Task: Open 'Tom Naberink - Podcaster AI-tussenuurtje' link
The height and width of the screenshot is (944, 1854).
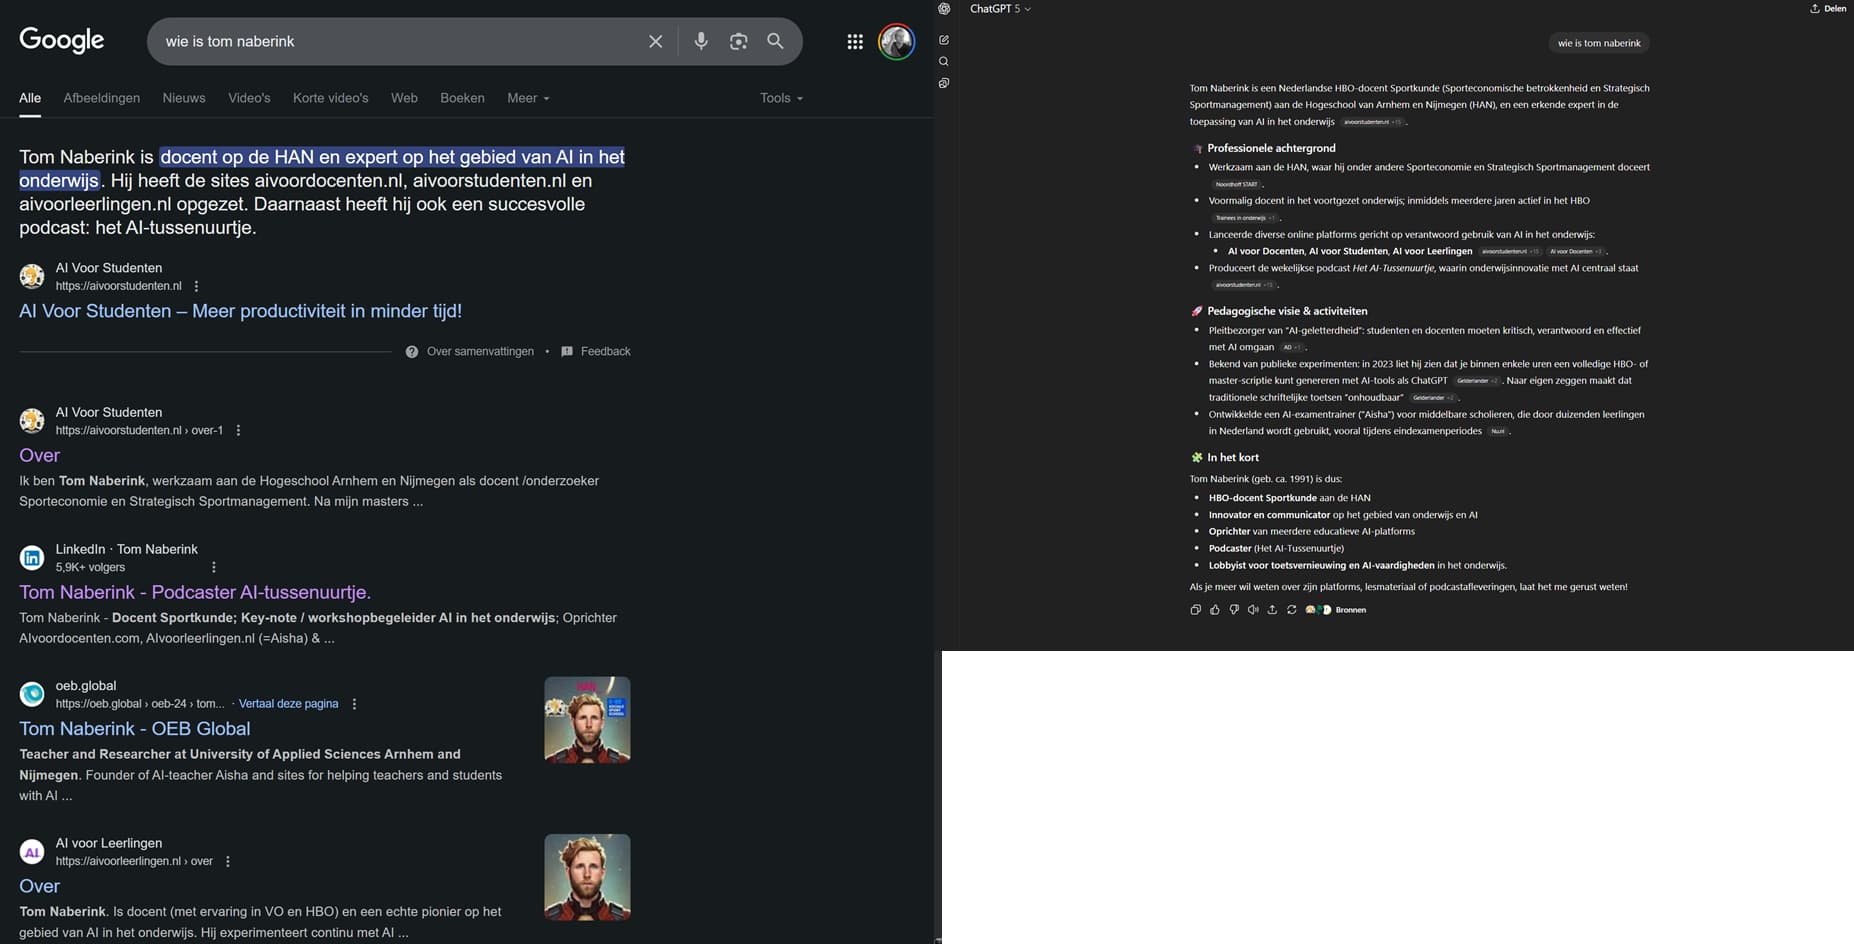Action: click(x=195, y=592)
